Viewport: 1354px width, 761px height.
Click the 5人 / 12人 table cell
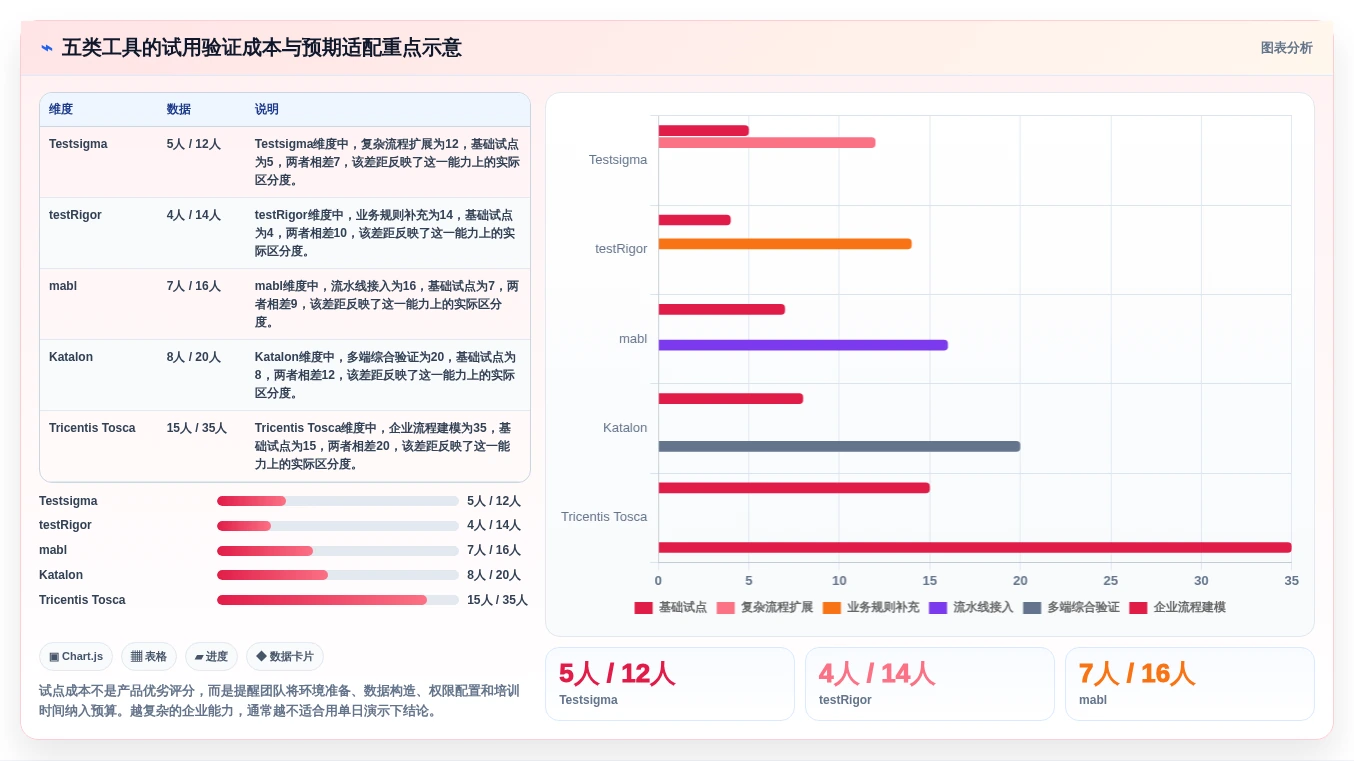click(x=194, y=144)
